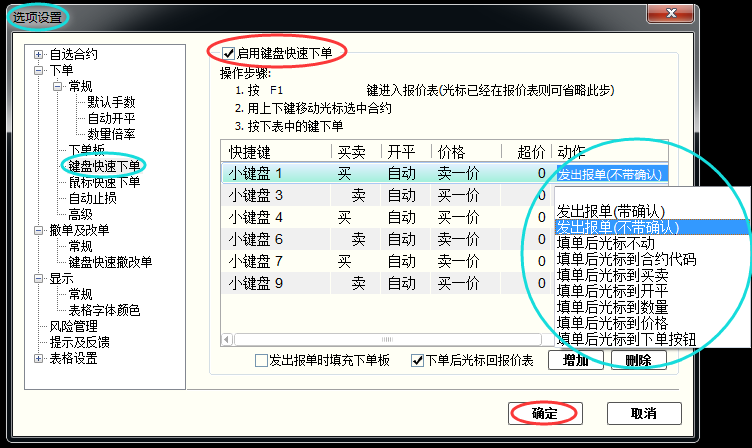Image resolution: width=752 pixels, height=448 pixels.
Task: Collapse the 显示 tree node
Action: pyautogui.click(x=38, y=278)
